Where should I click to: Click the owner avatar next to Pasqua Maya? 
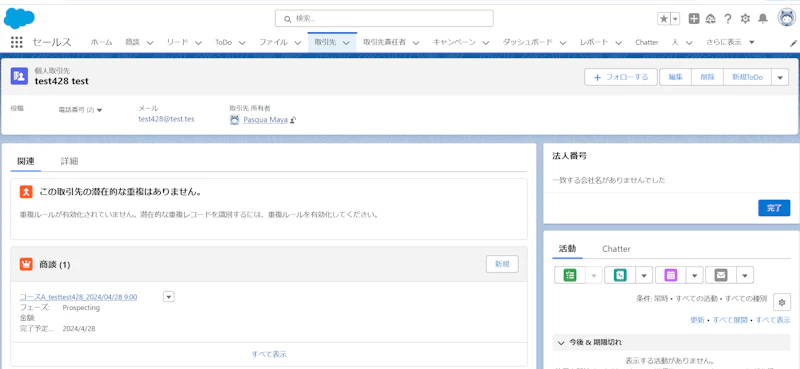[x=234, y=120]
